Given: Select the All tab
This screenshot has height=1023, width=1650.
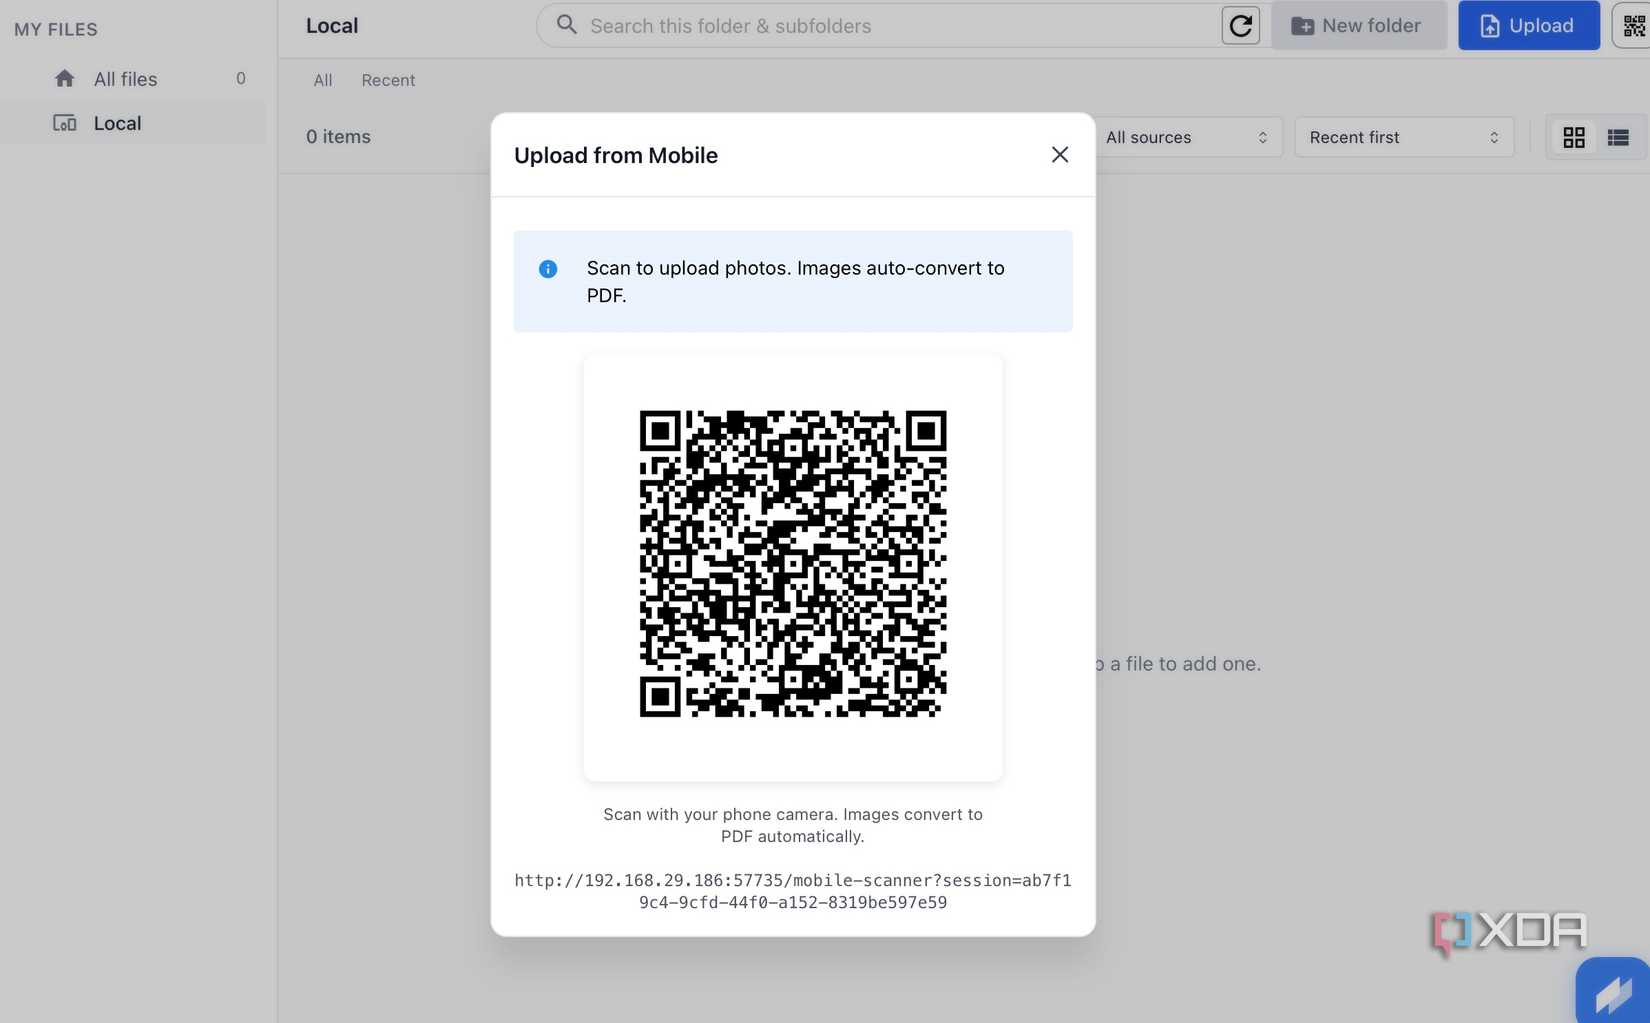Looking at the screenshot, I should point(323,80).
